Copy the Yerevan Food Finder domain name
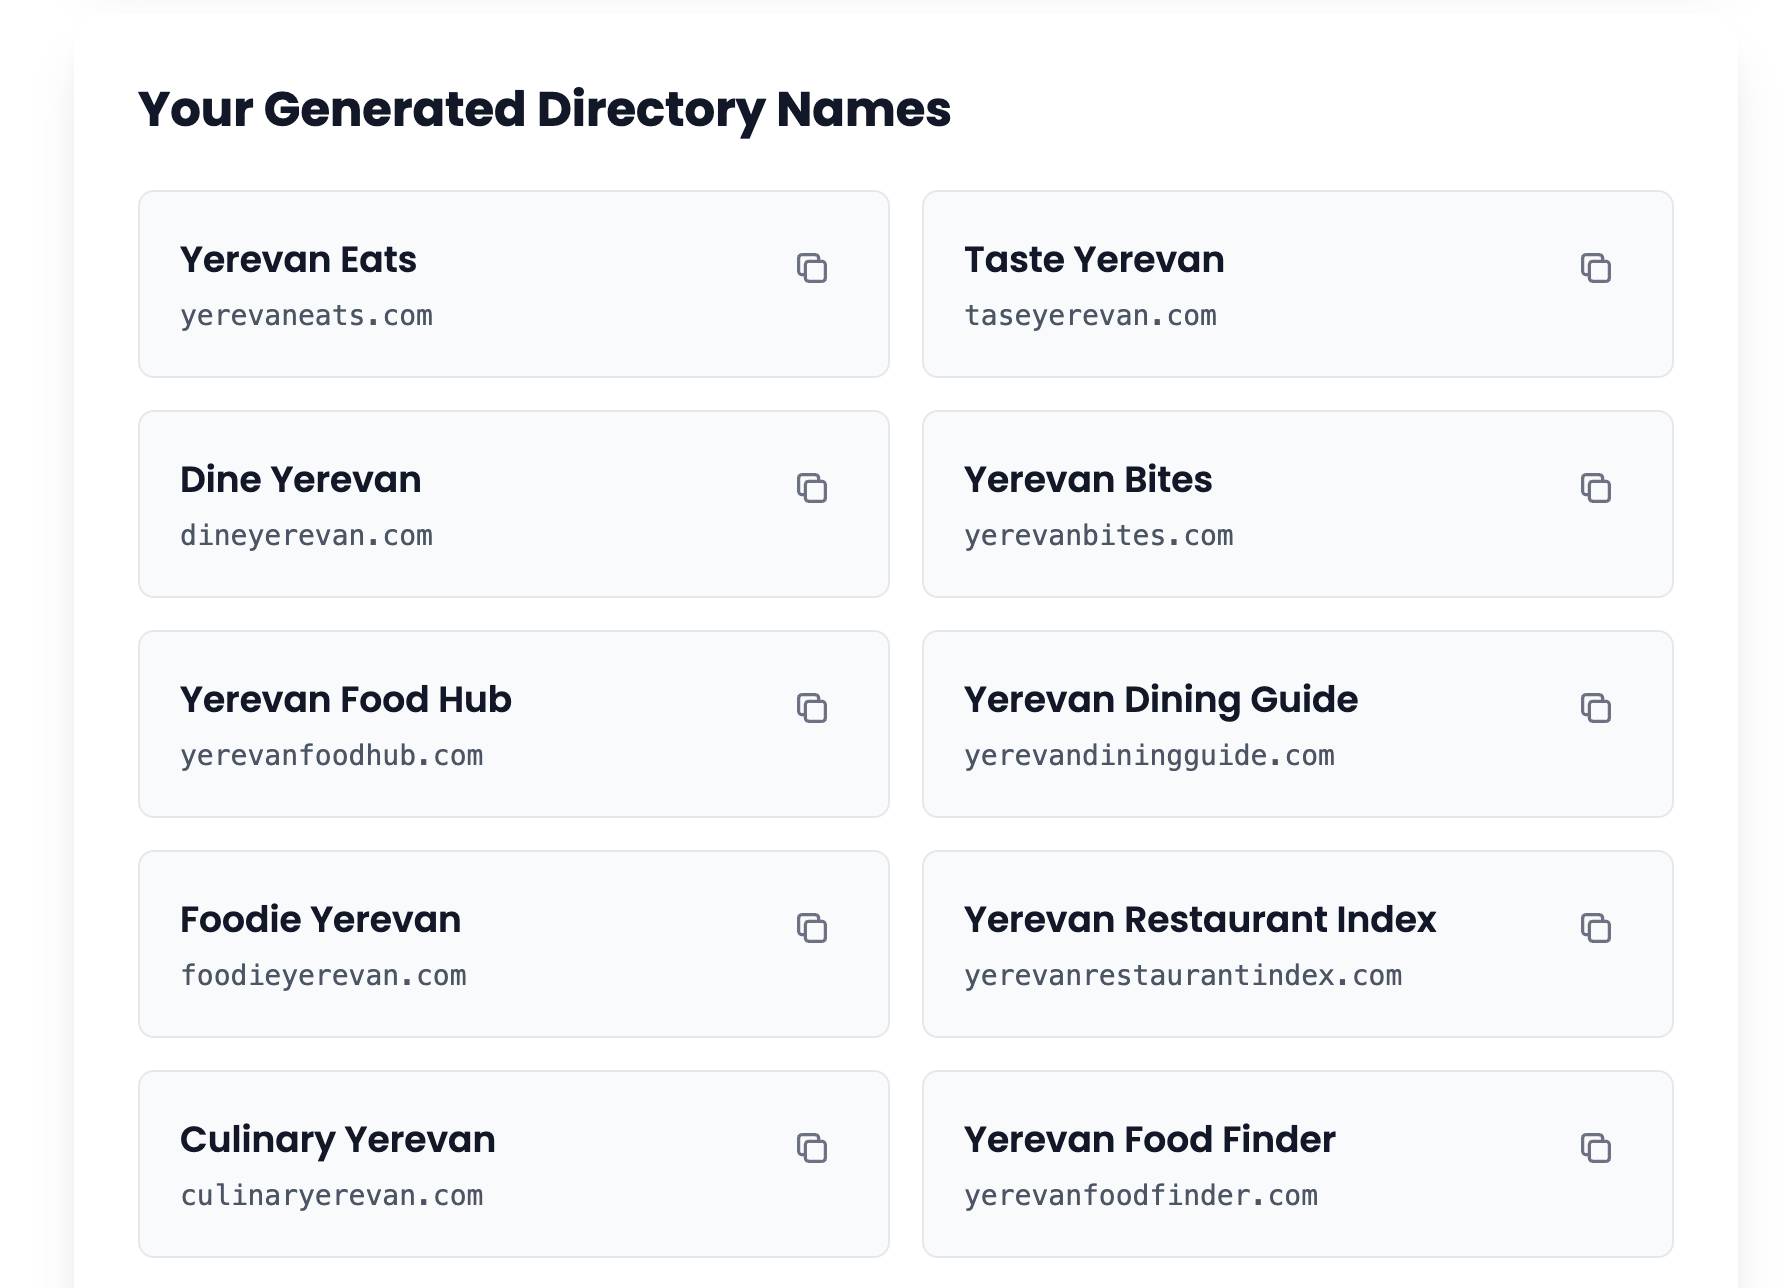The height and width of the screenshot is (1288, 1784). coord(1597,1150)
